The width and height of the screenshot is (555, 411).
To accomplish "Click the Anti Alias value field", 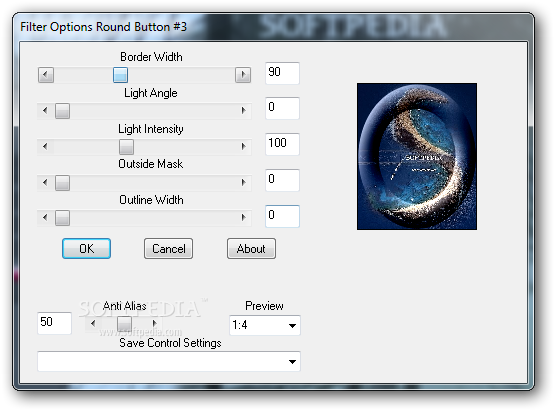I will click(x=55, y=323).
